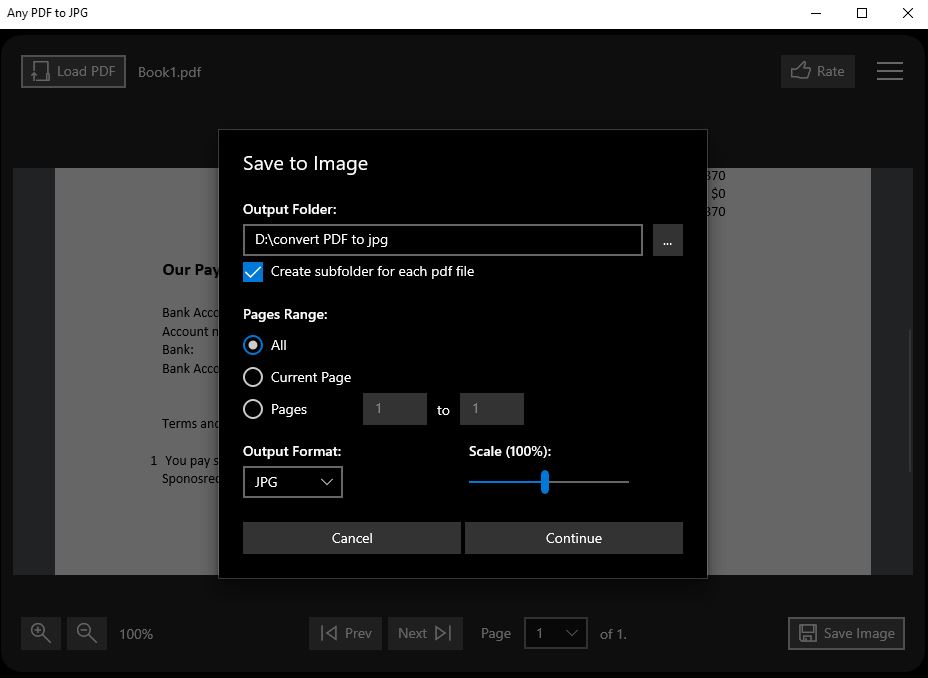Click the Save Image disk icon button

846,633
